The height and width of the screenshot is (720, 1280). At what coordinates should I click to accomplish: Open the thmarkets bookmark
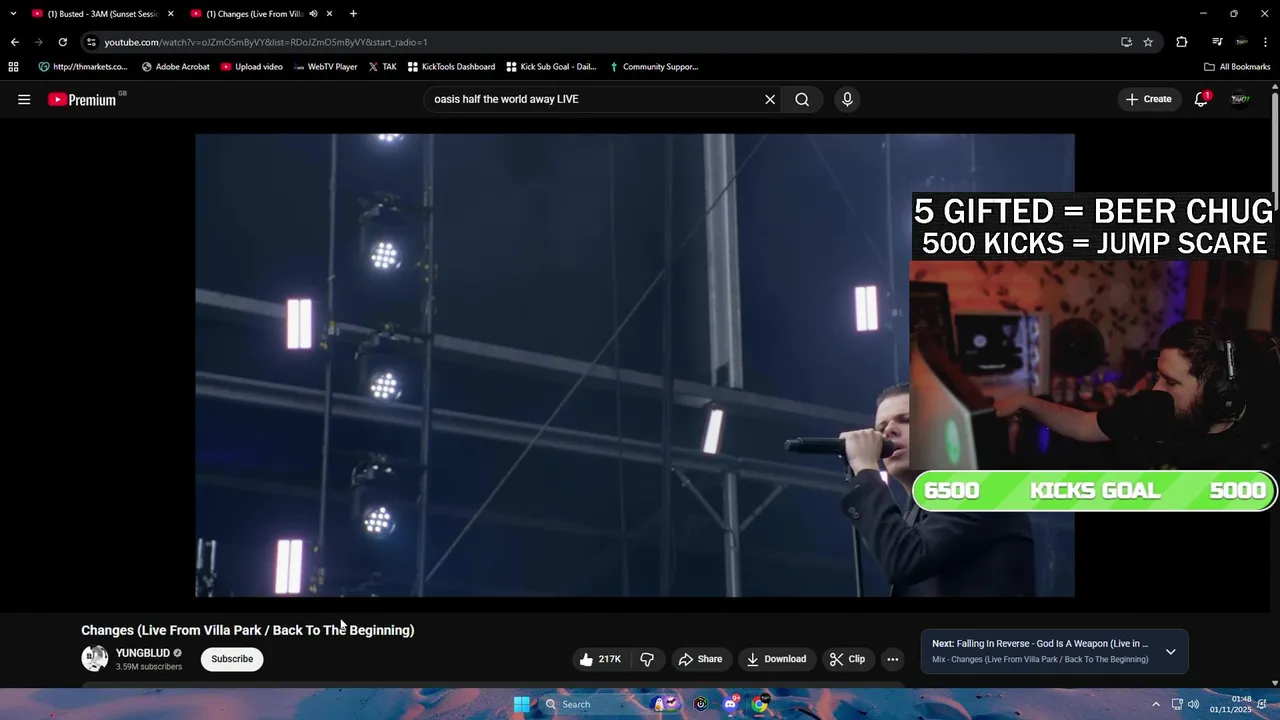(x=83, y=67)
